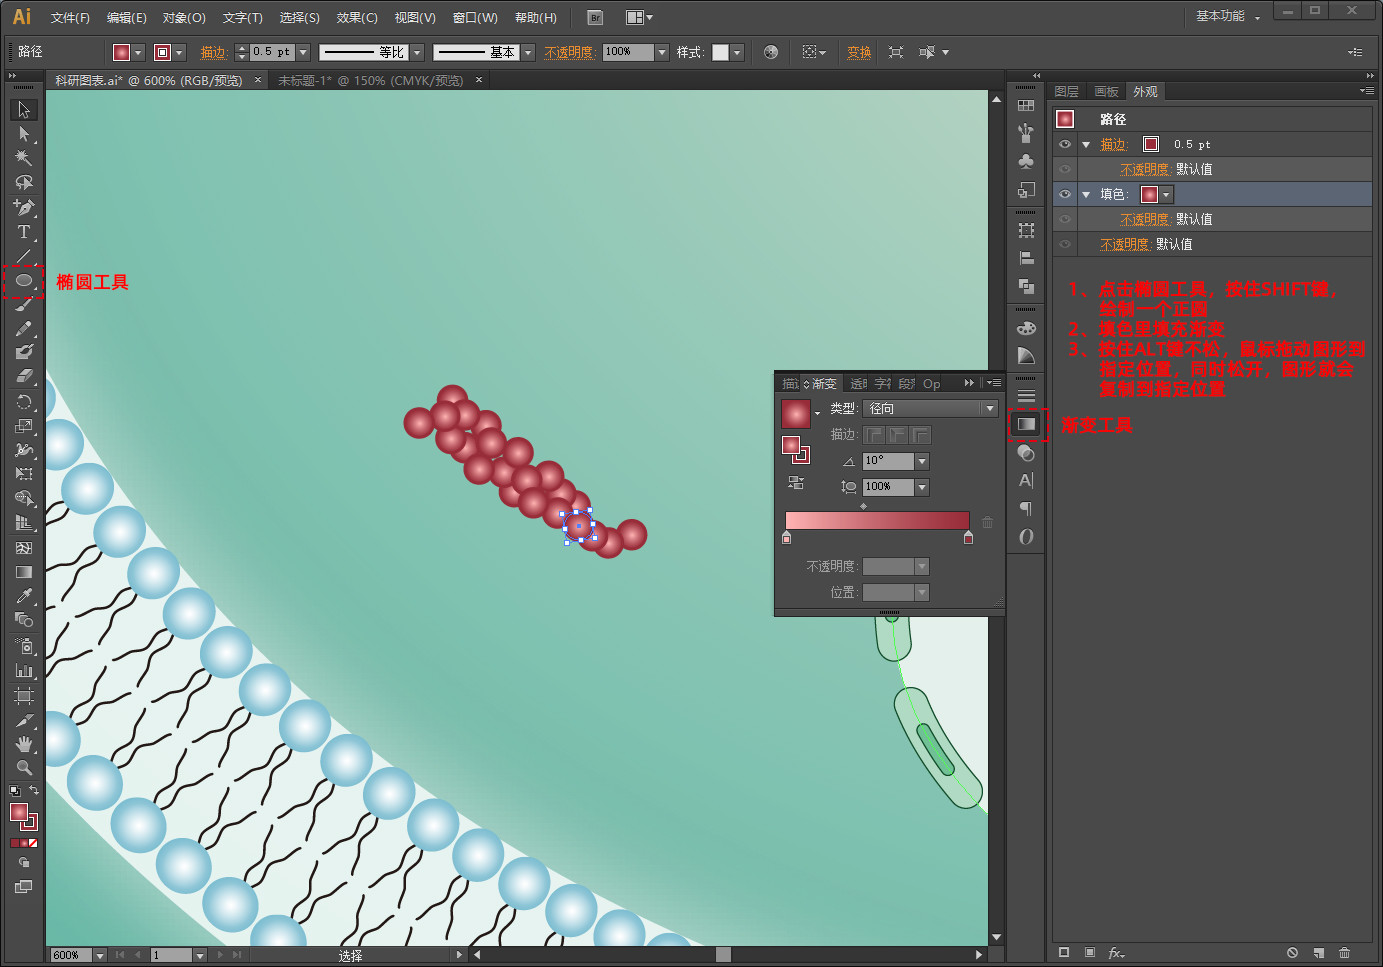Open the Paragraph panel dock icon
The image size is (1383, 967).
[x=1026, y=509]
